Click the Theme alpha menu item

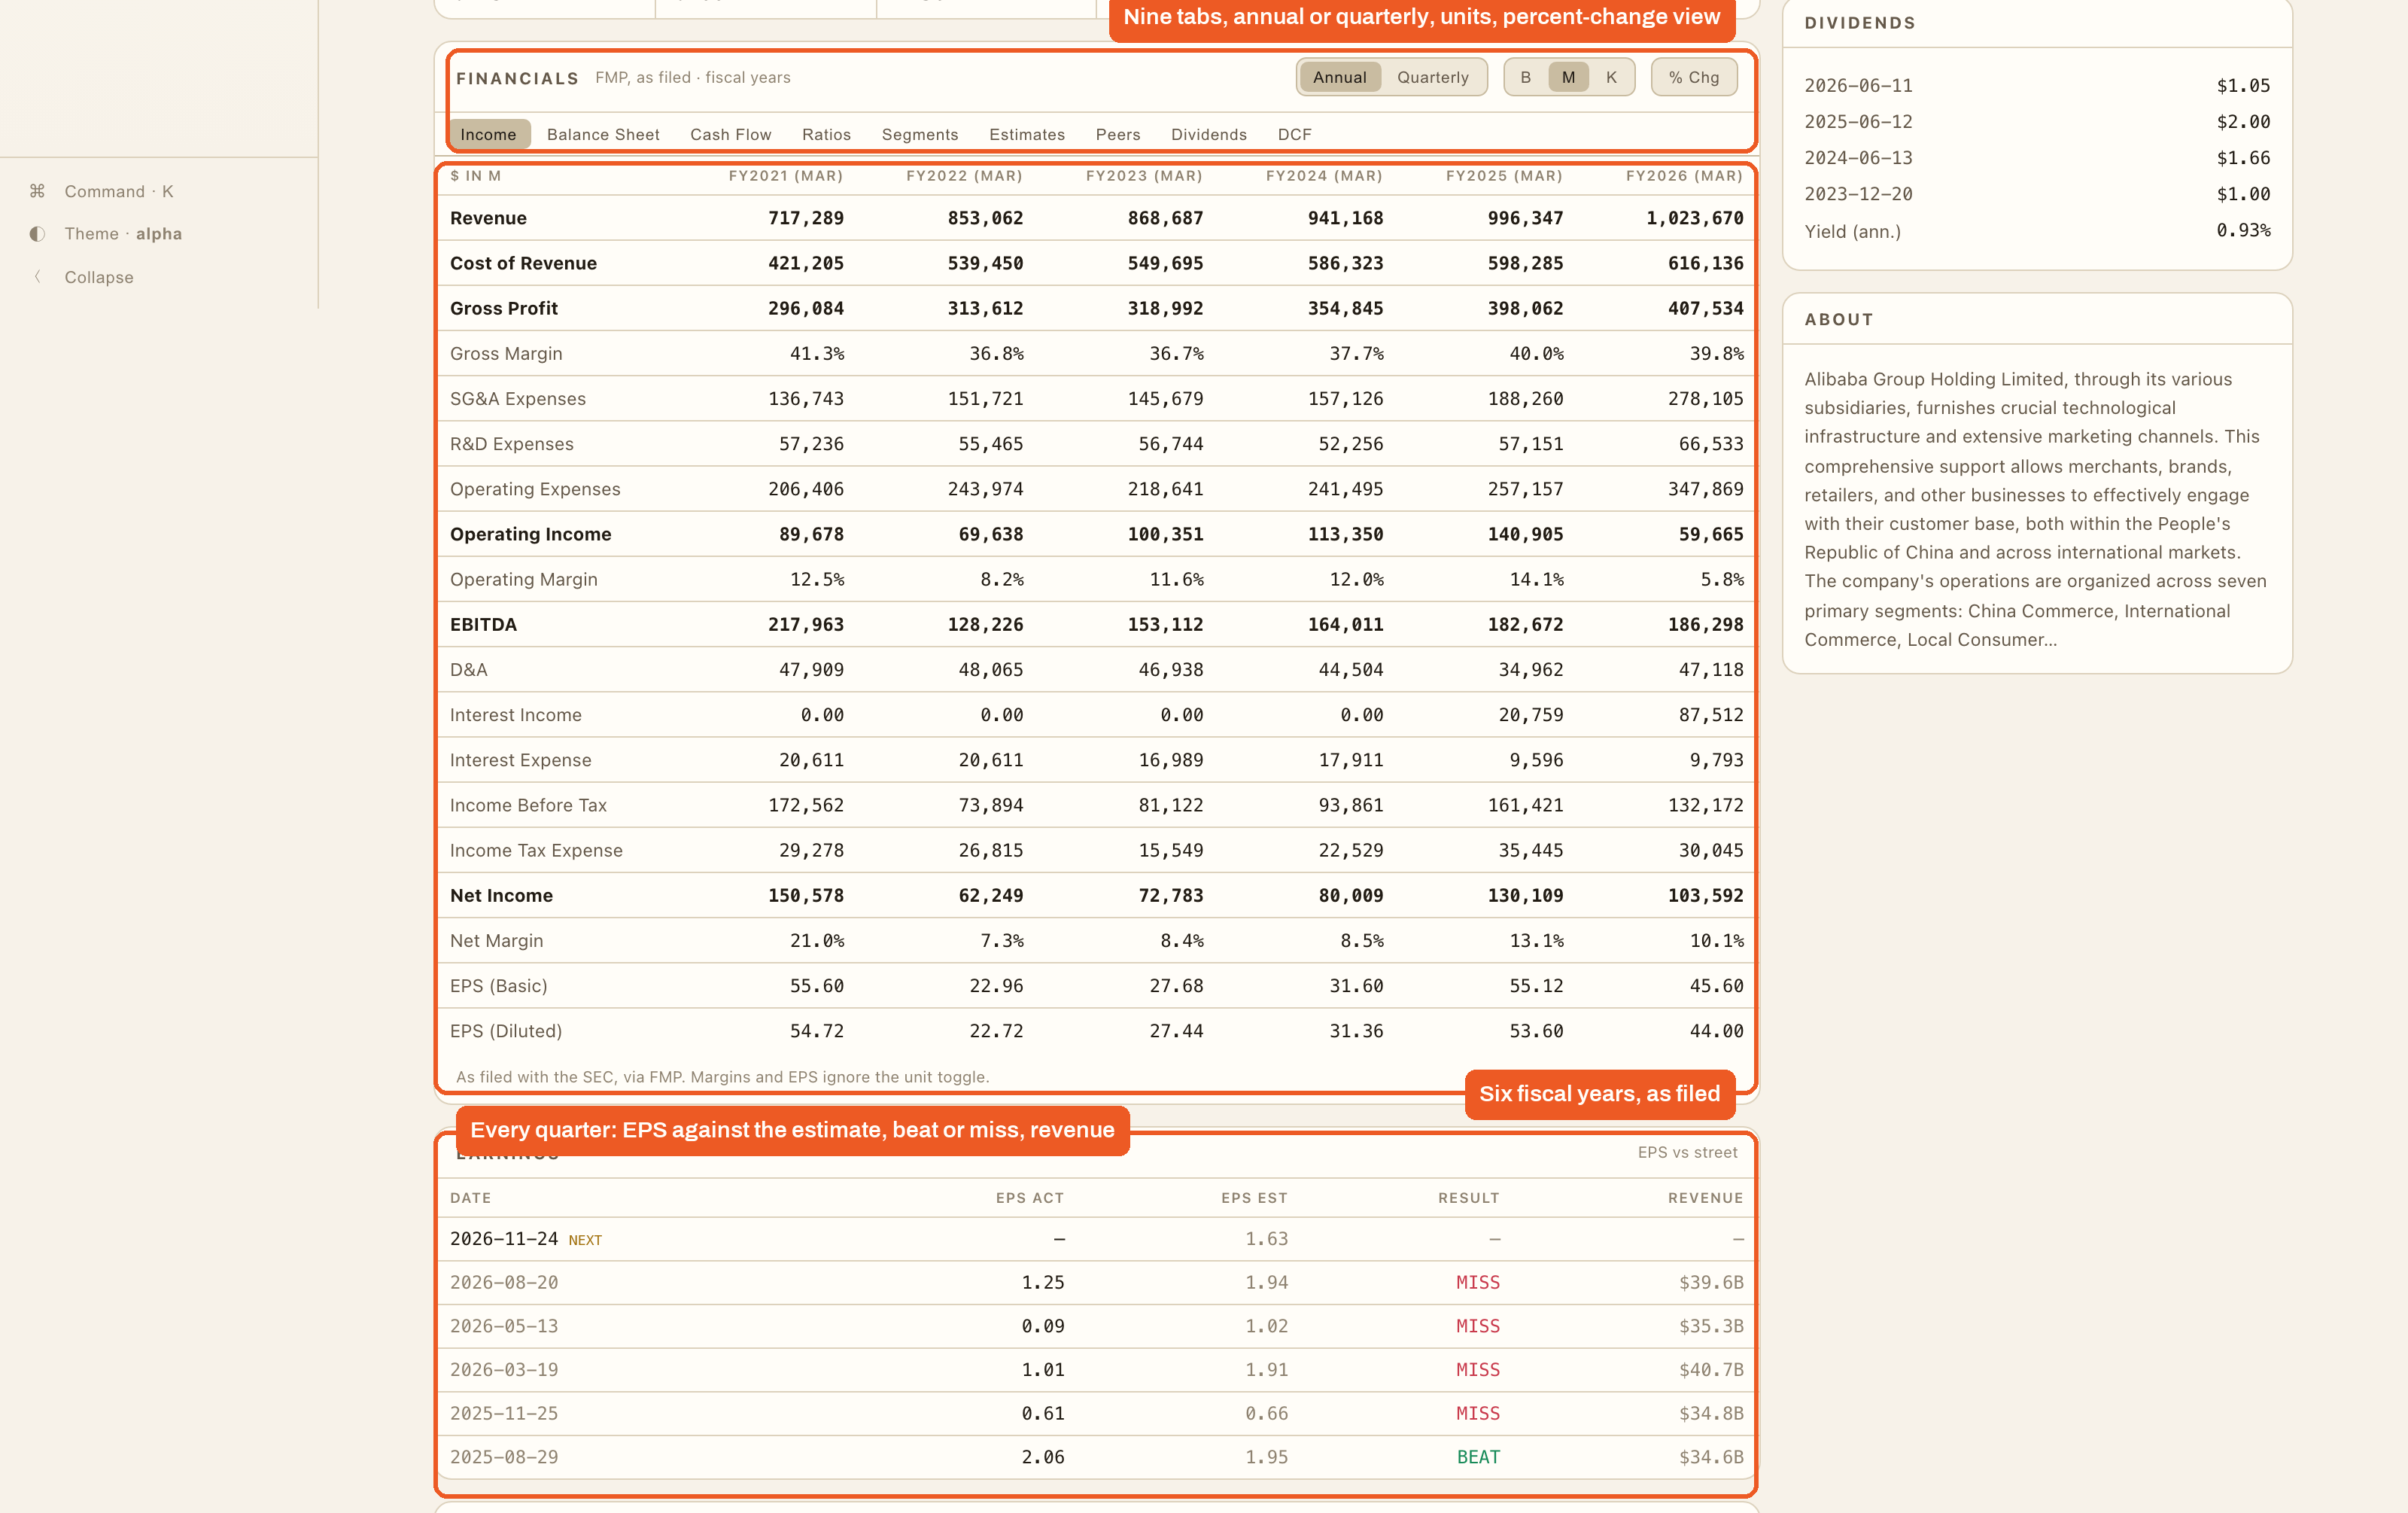[x=123, y=234]
